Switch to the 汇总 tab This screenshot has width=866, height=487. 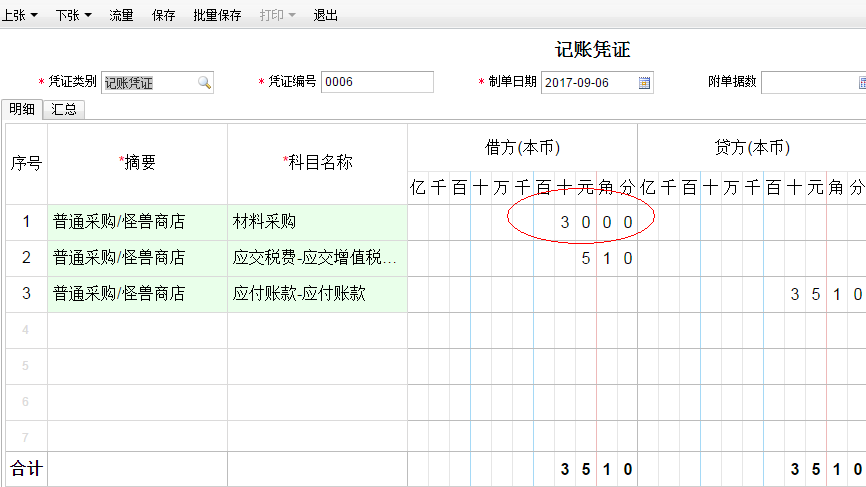(64, 110)
